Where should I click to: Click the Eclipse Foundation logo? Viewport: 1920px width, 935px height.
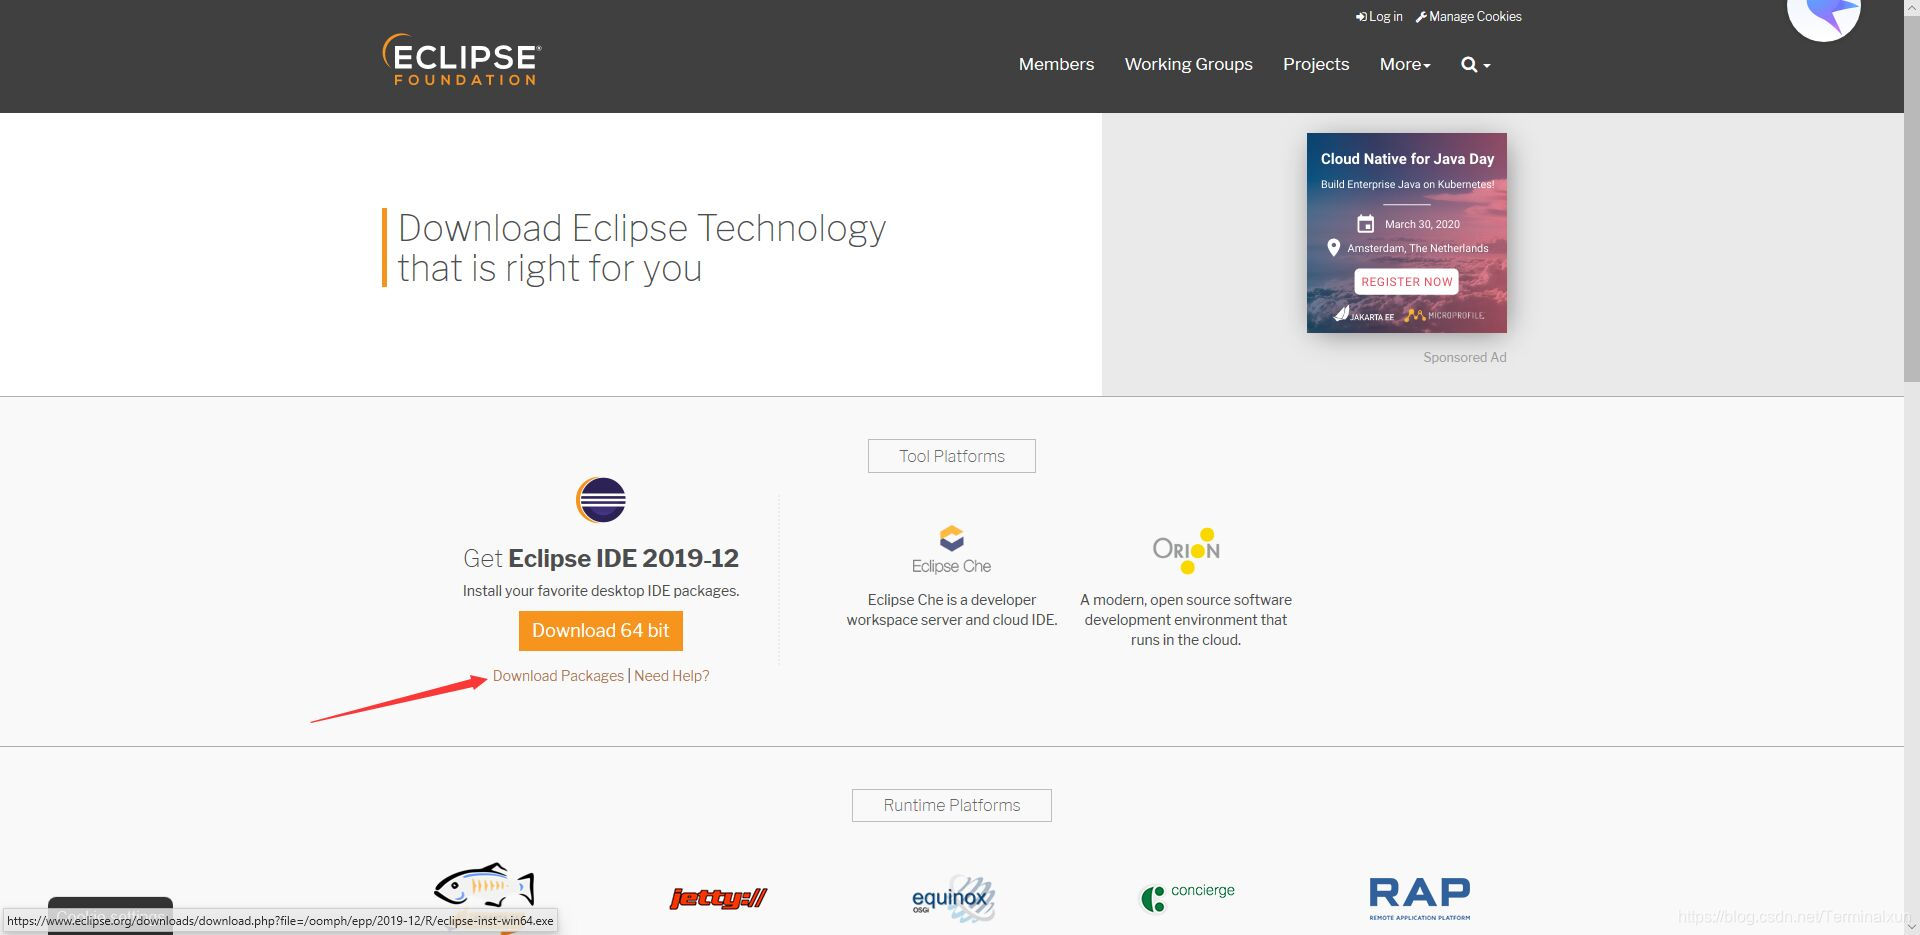461,60
